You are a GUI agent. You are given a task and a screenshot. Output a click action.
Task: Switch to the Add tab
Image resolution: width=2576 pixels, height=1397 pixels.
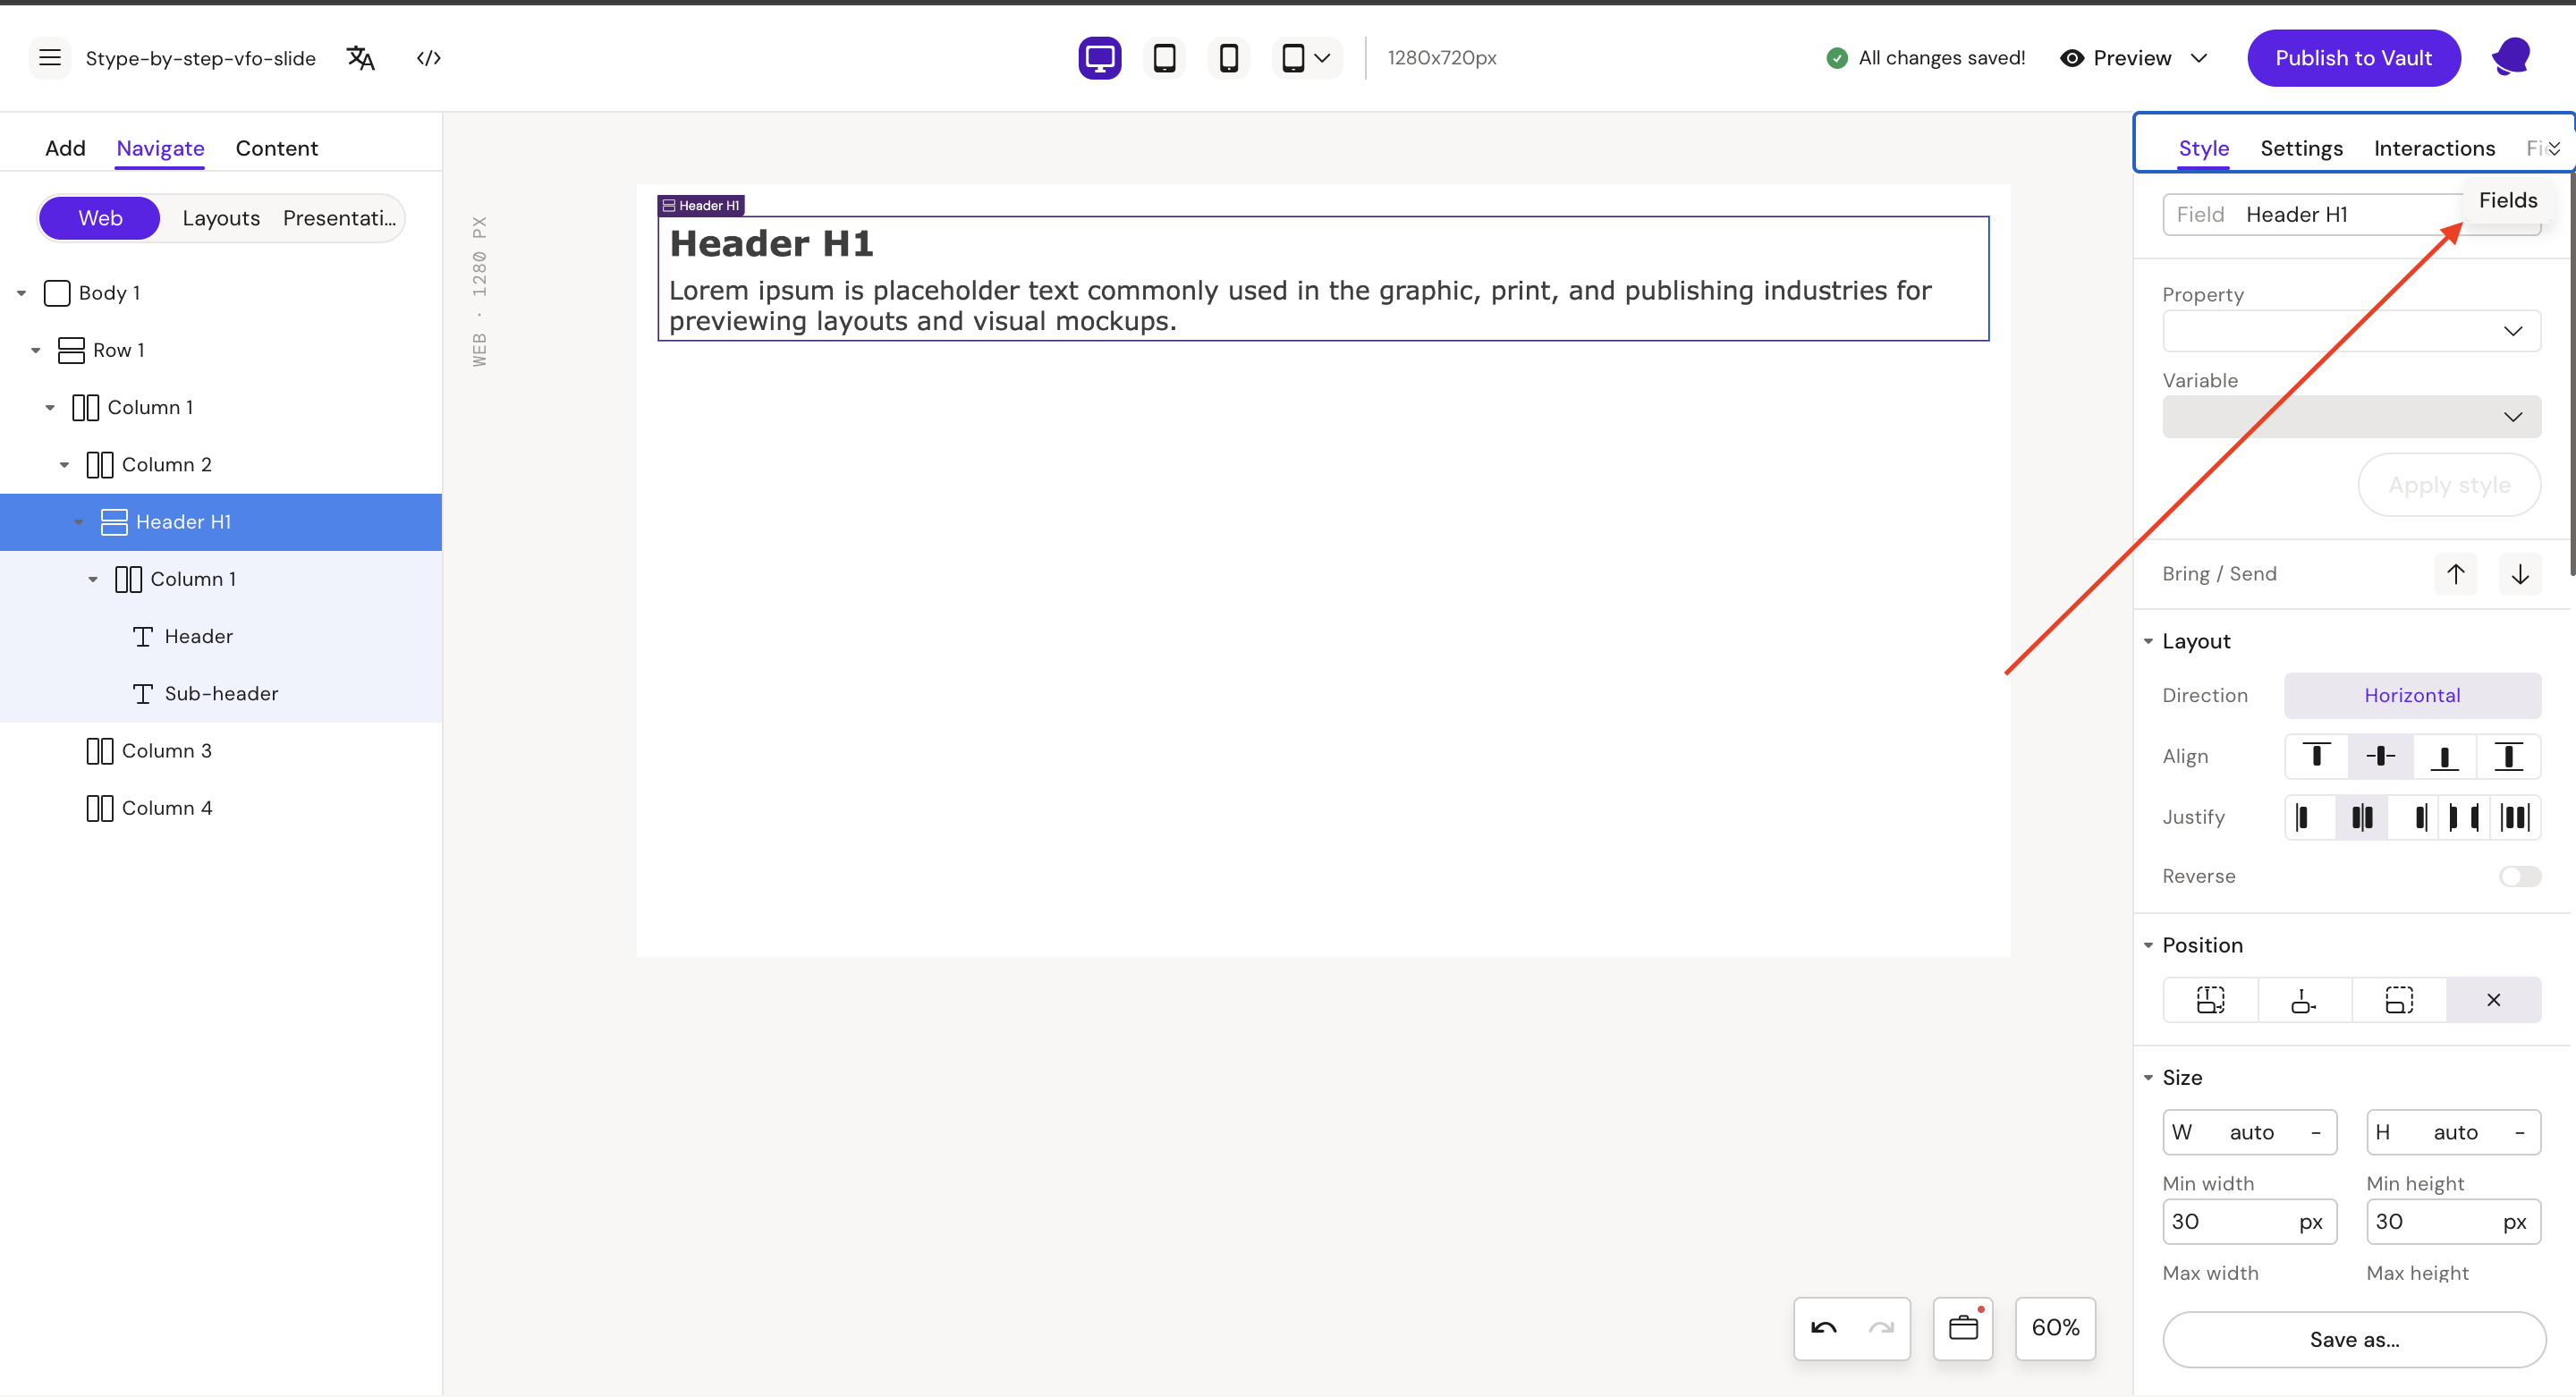click(x=65, y=148)
